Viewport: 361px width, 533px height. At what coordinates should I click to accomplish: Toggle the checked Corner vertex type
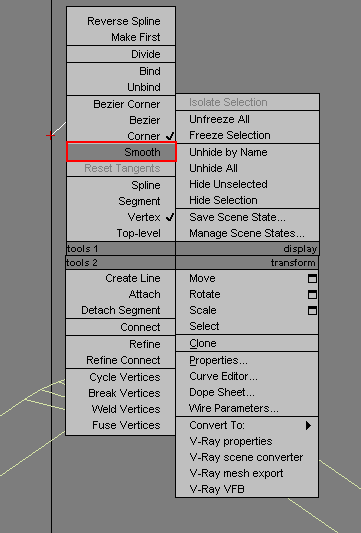[x=121, y=136]
